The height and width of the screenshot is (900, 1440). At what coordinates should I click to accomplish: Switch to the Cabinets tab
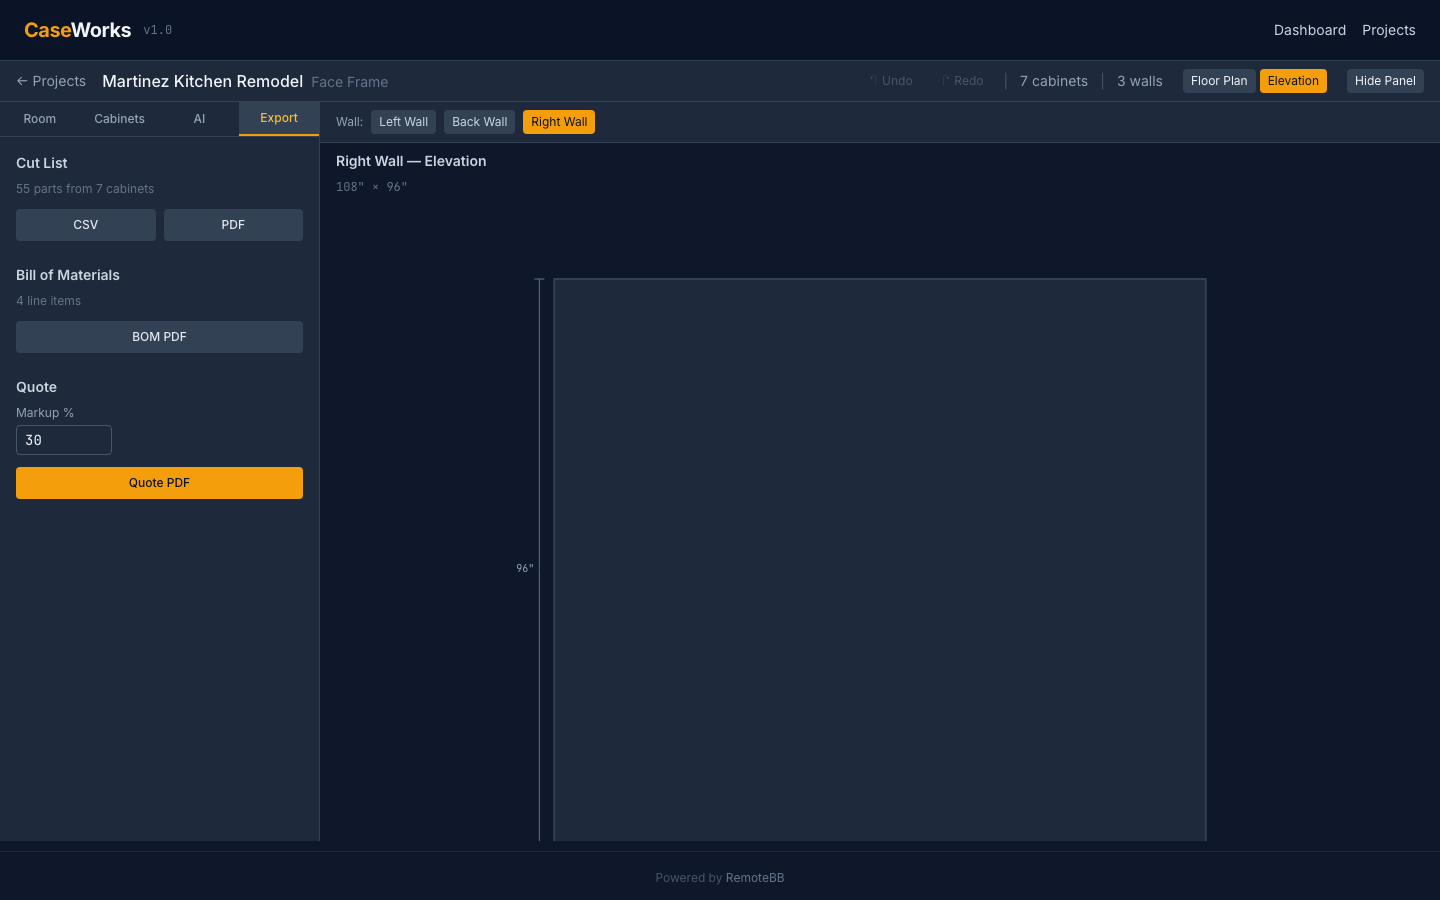click(x=119, y=118)
